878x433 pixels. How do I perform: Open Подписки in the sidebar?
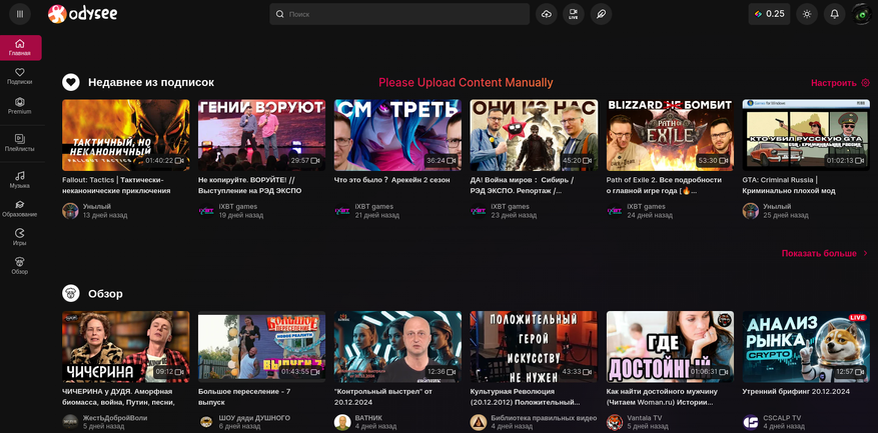(x=20, y=76)
